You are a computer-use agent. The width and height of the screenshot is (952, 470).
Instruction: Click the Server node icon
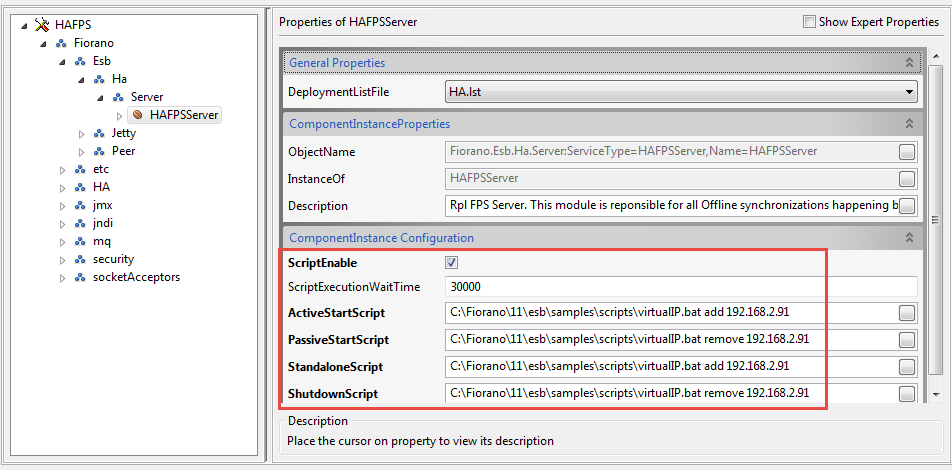pyautogui.click(x=118, y=97)
